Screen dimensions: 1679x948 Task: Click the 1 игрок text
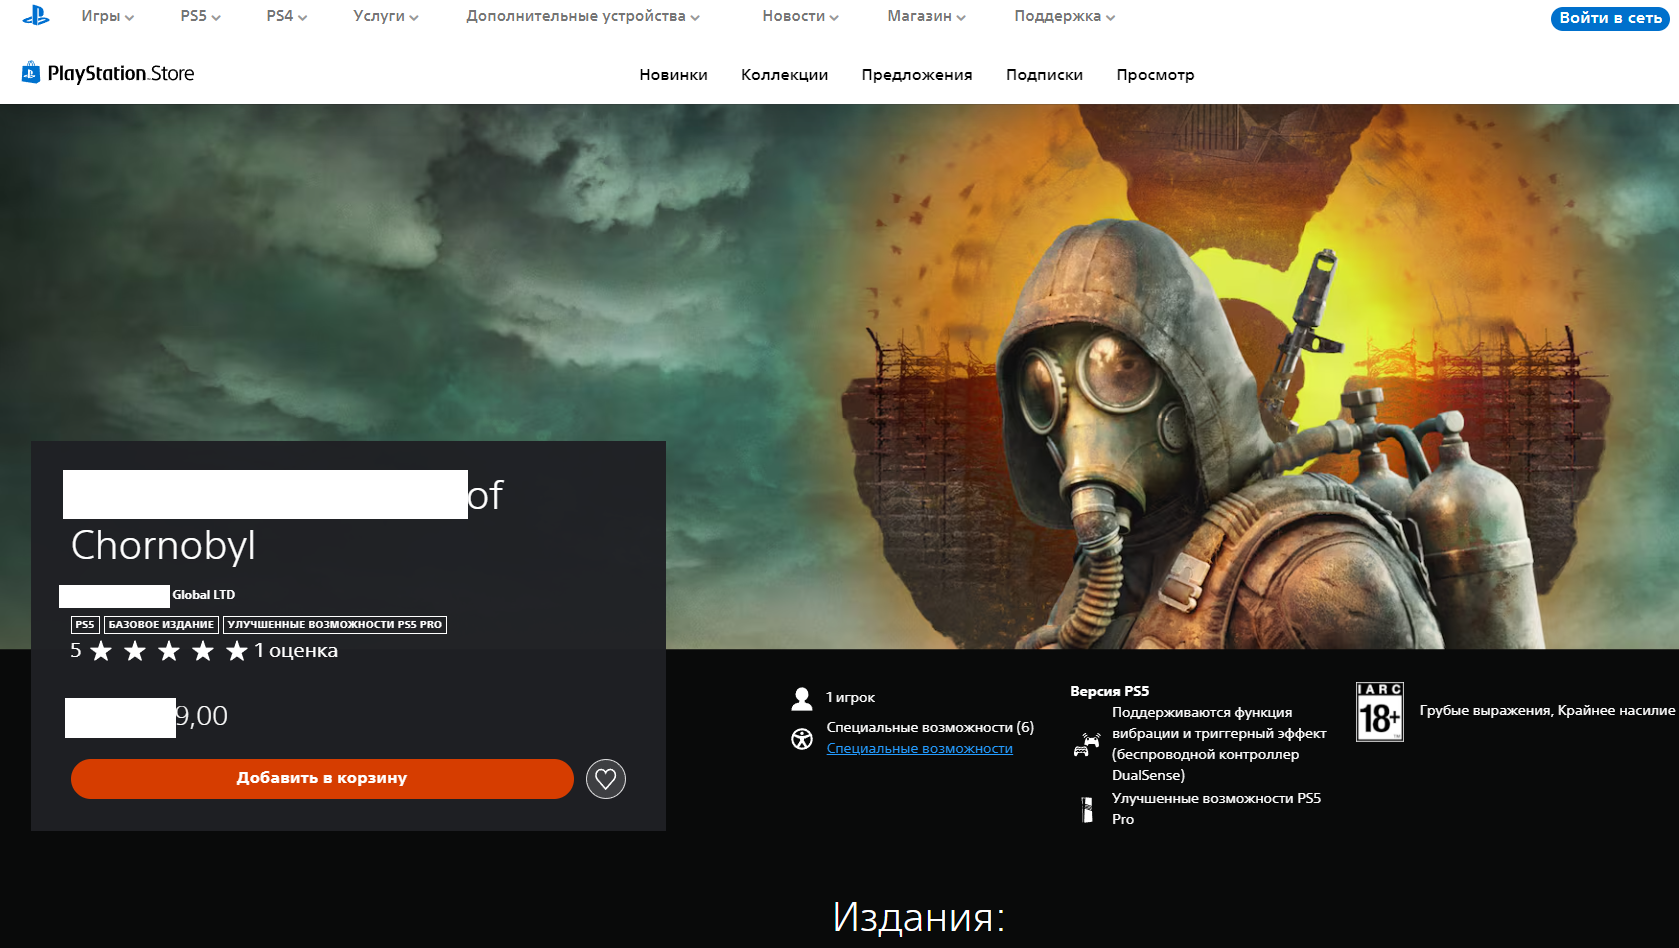pos(851,698)
